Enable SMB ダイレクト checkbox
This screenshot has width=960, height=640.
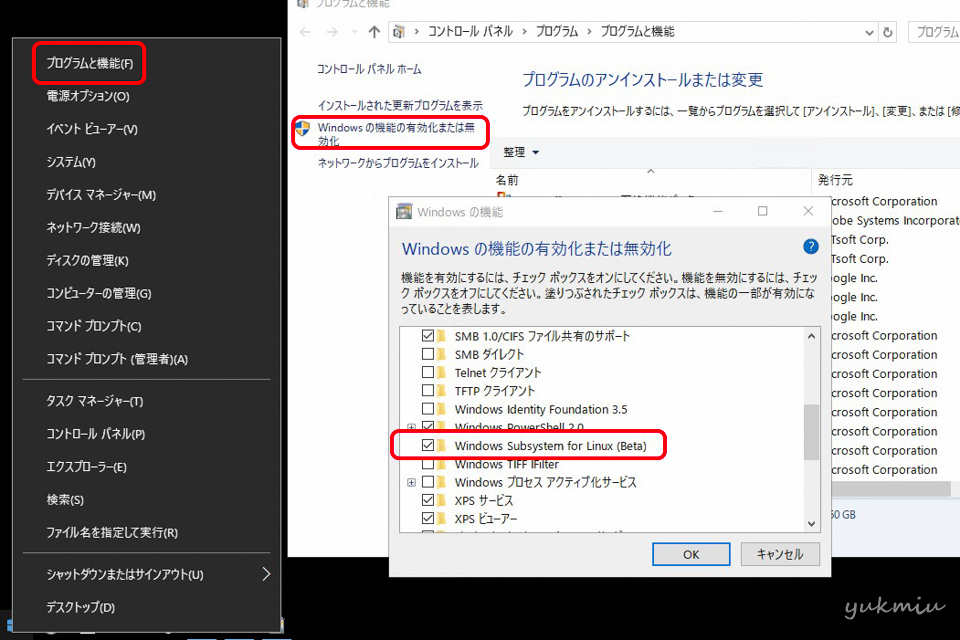[x=428, y=354]
